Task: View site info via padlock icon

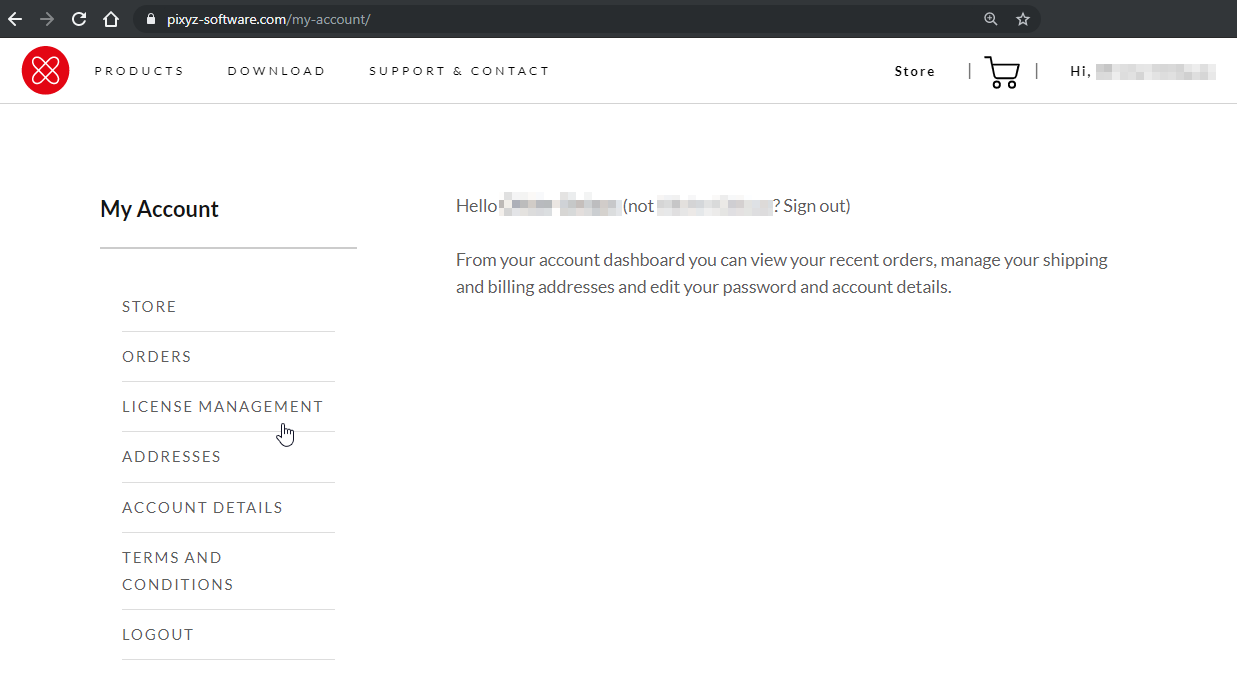Action: click(152, 19)
